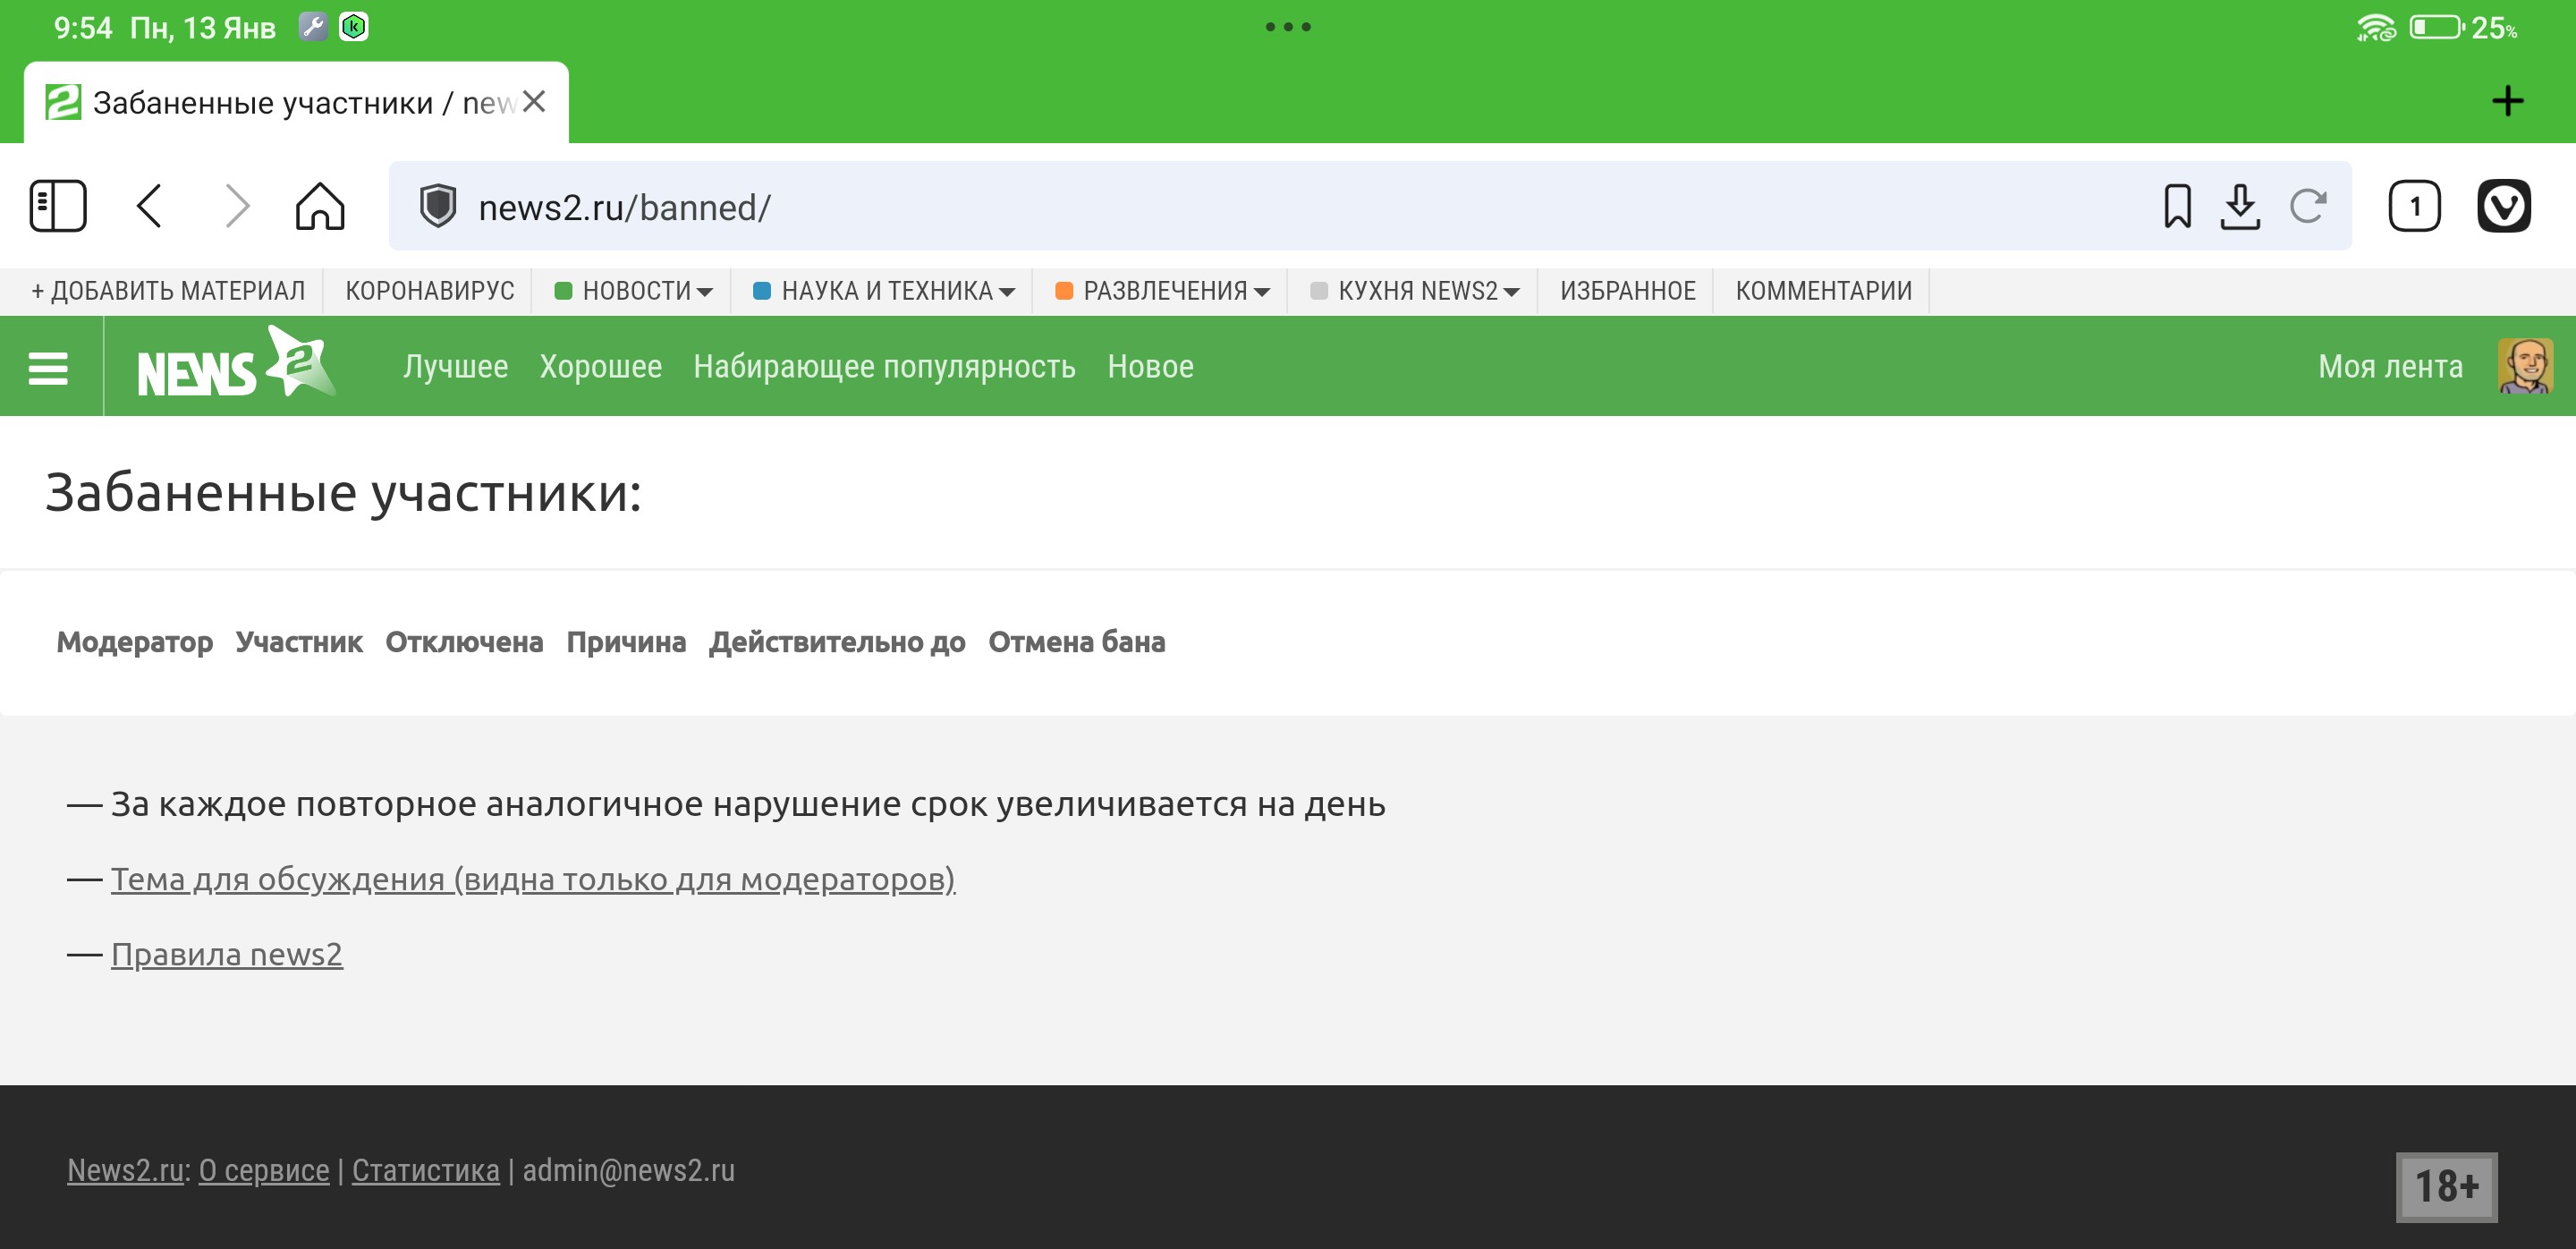Click the NEWS2 logo
Image resolution: width=2576 pixels, height=1249 pixels.
[236, 362]
